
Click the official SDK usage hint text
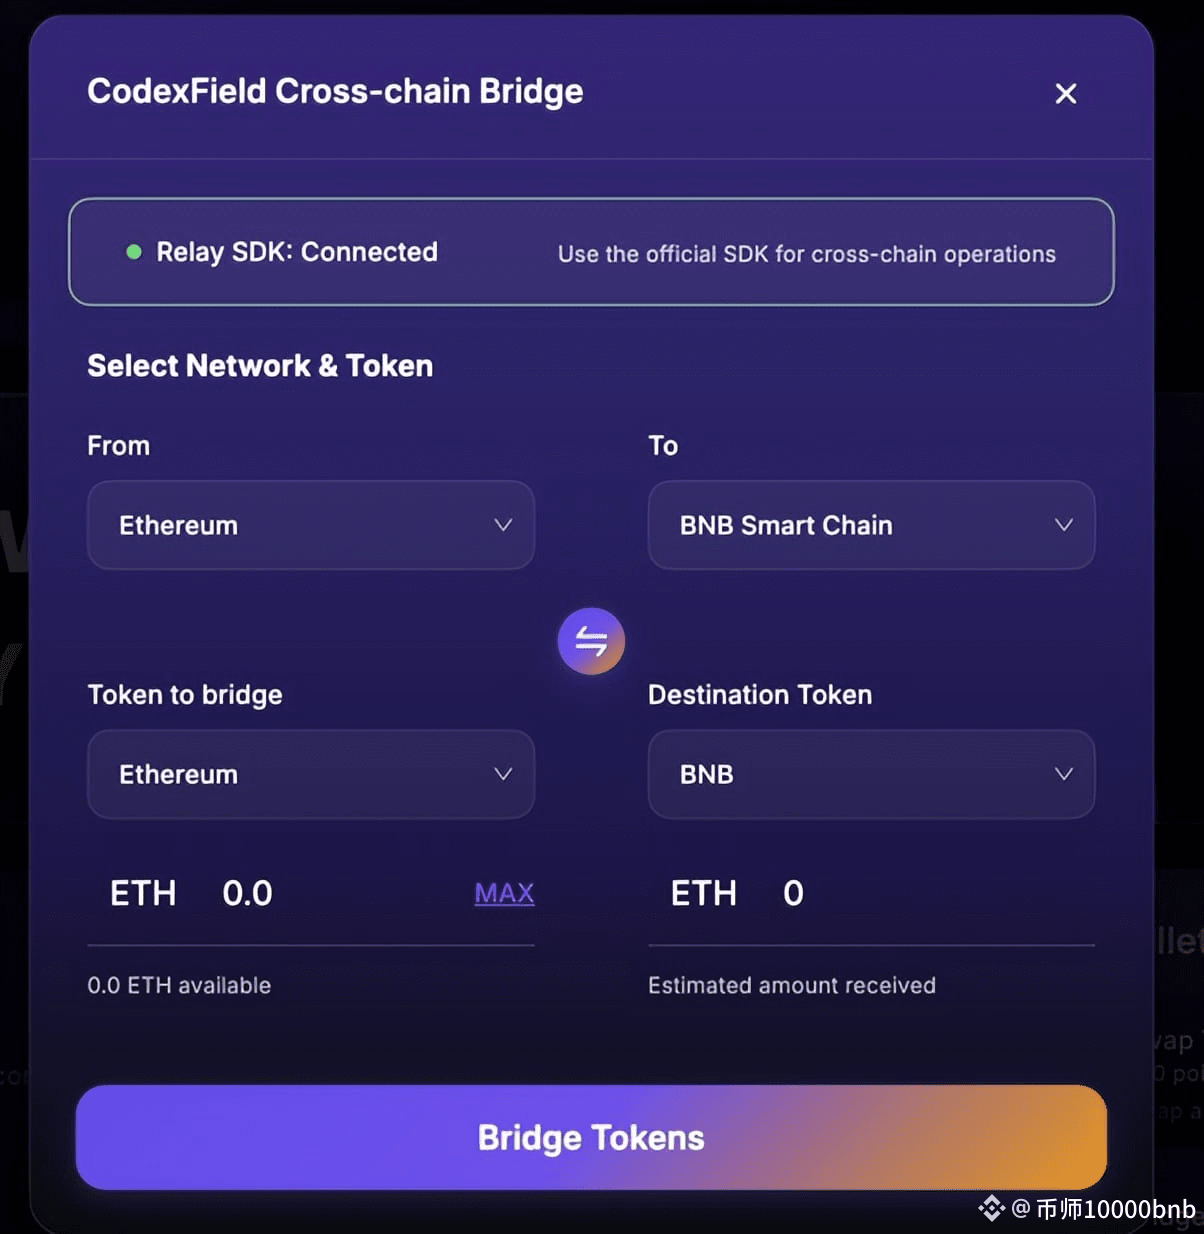click(x=806, y=254)
